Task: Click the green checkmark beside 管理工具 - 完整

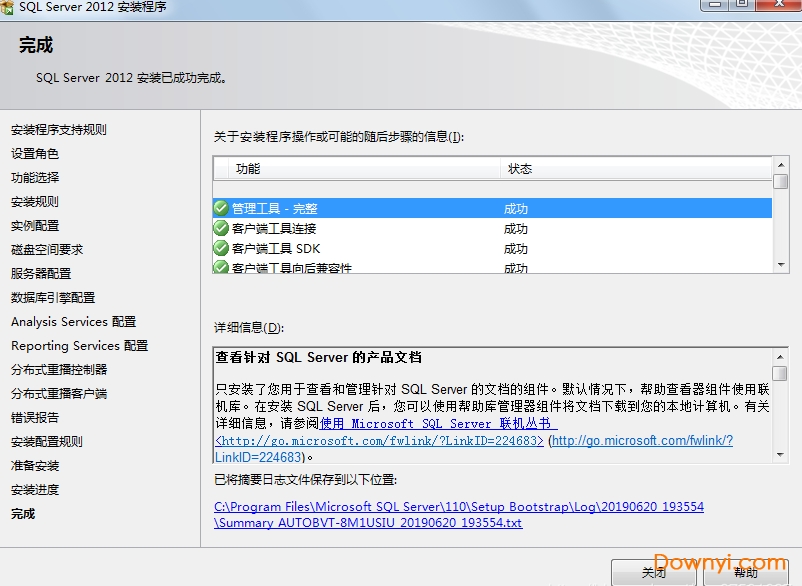Action: point(221,208)
